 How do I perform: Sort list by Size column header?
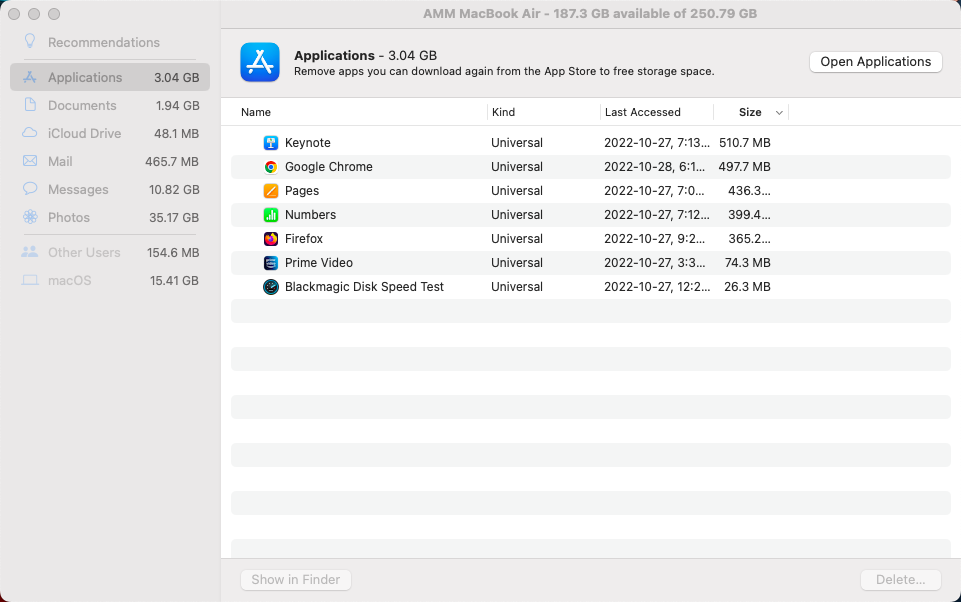[750, 112]
